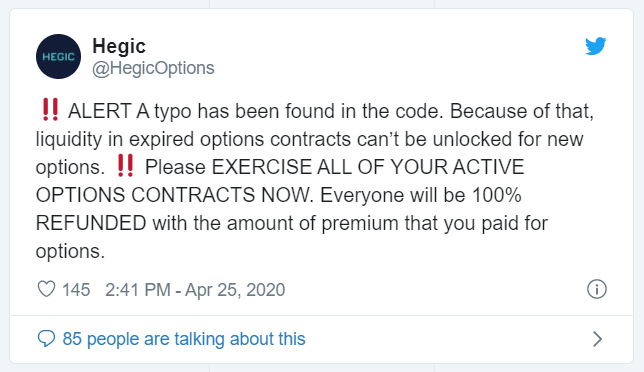Open "85 people are talking about this"

(x=184, y=339)
